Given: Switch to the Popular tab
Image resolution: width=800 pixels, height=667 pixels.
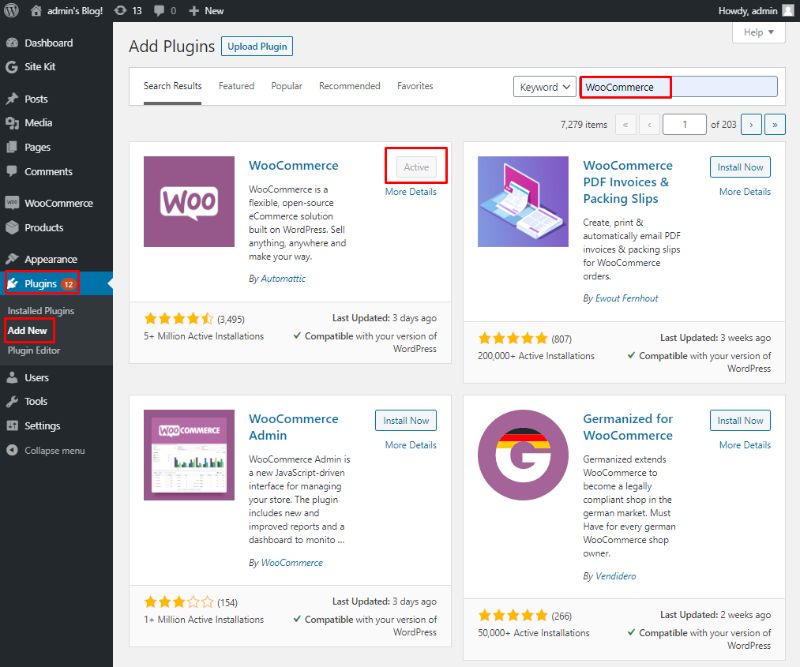Looking at the screenshot, I should [287, 86].
